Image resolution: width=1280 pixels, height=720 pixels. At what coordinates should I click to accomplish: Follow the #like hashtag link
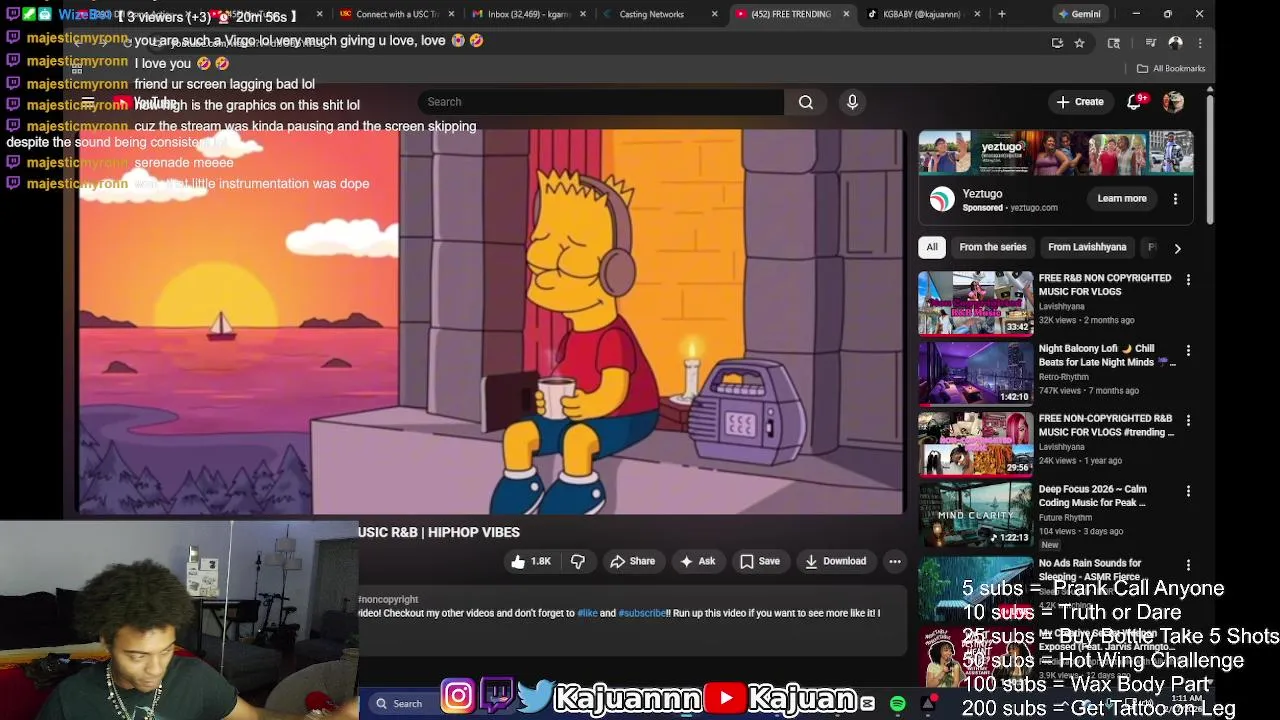pyautogui.click(x=587, y=613)
